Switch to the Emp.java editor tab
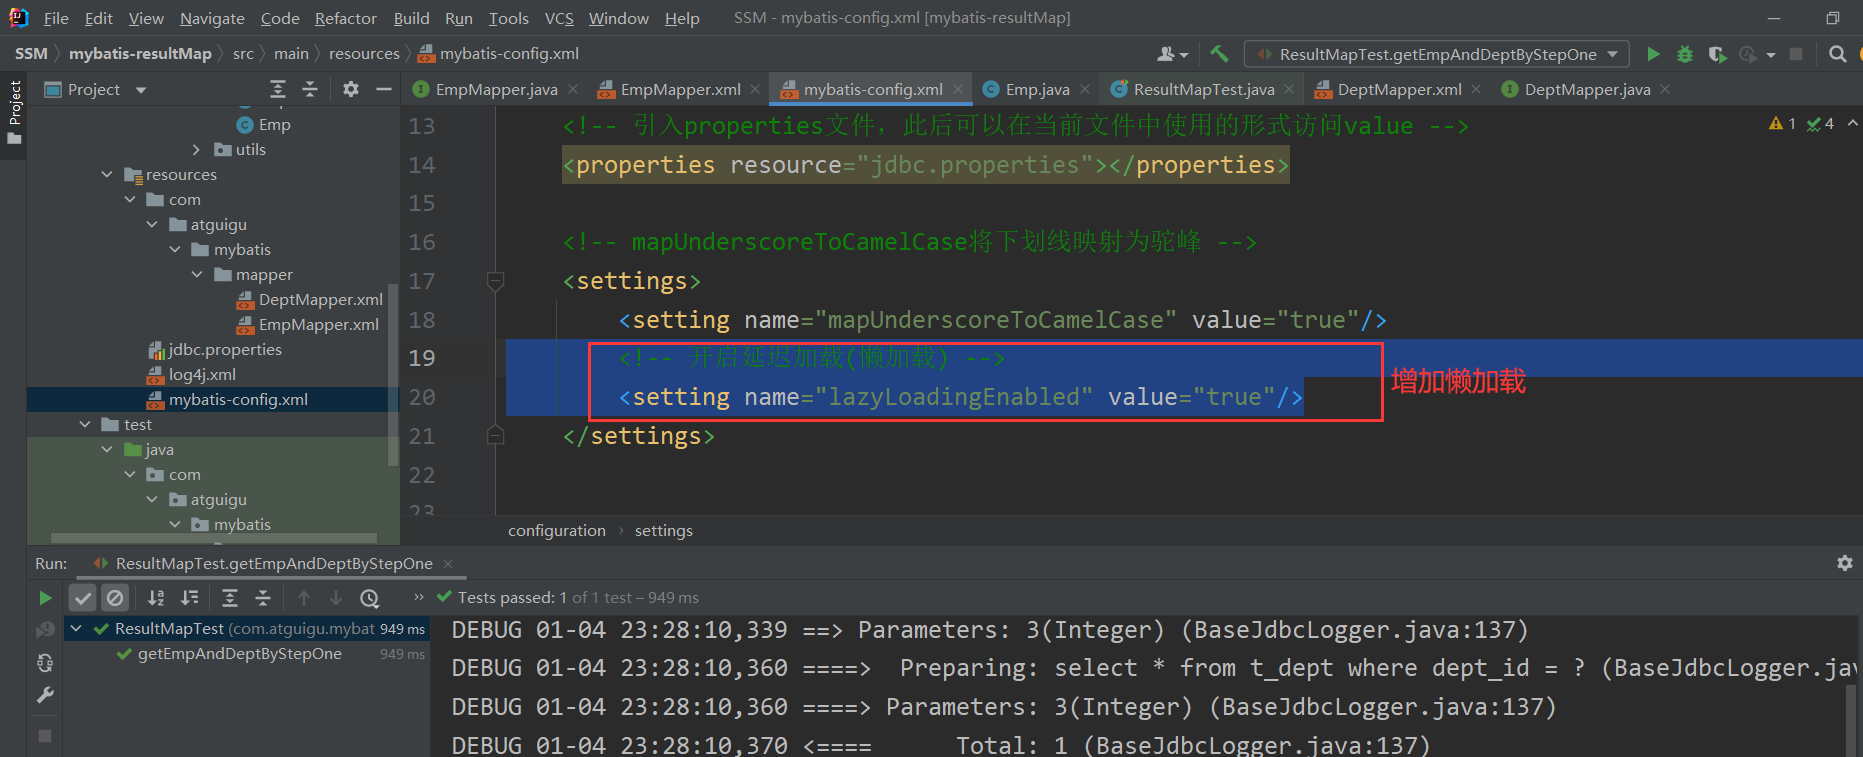Image resolution: width=1863 pixels, height=757 pixels. click(1038, 89)
